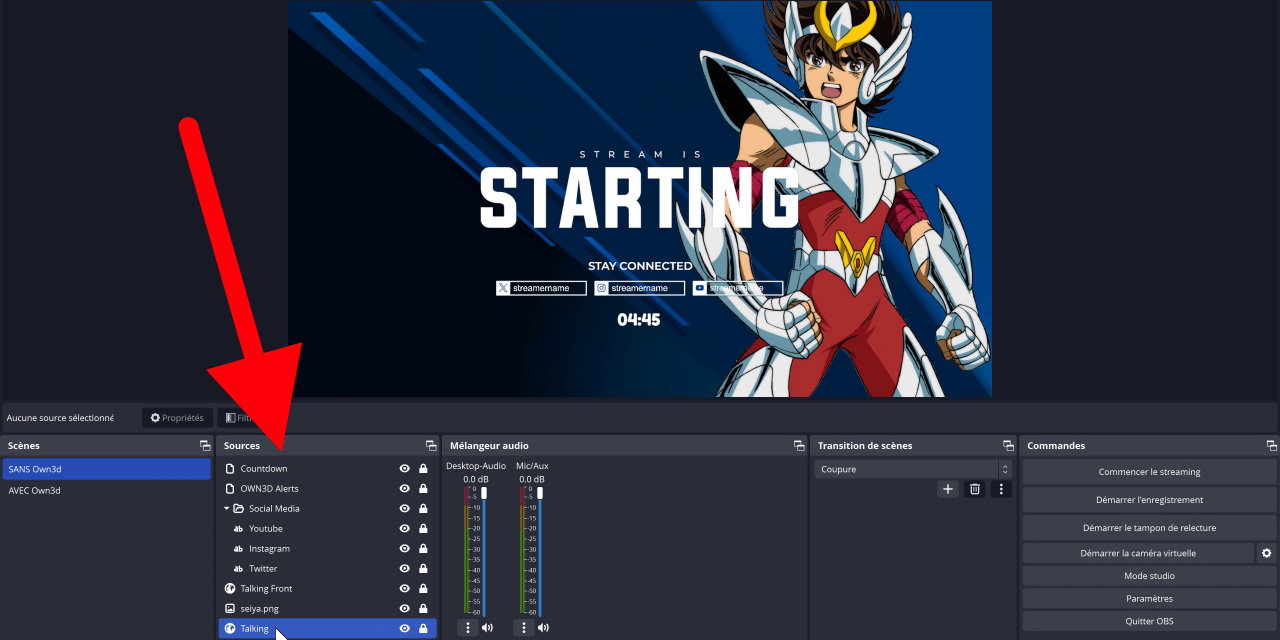The image size is (1280, 640).
Task: Open transition properties three-dot menu
Action: point(1001,489)
